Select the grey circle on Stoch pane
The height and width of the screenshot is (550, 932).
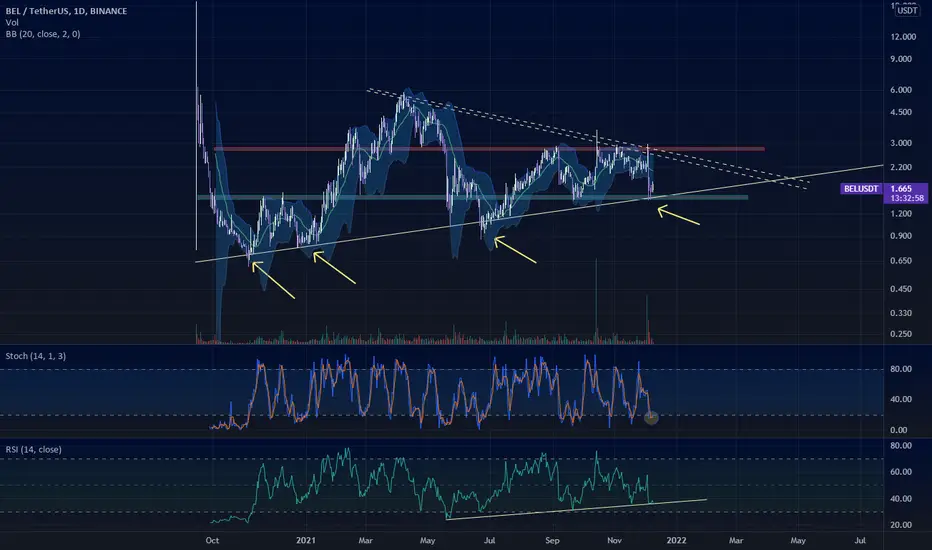point(651,418)
